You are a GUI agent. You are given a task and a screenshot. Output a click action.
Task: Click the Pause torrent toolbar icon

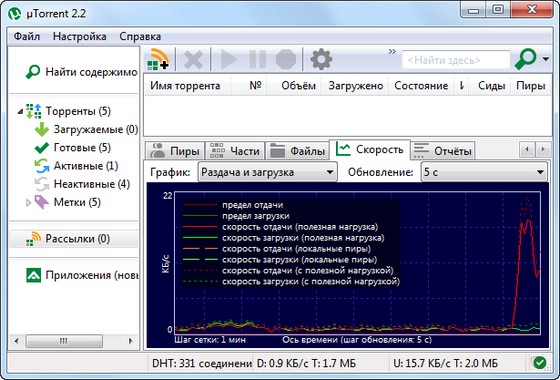pyautogui.click(x=258, y=59)
